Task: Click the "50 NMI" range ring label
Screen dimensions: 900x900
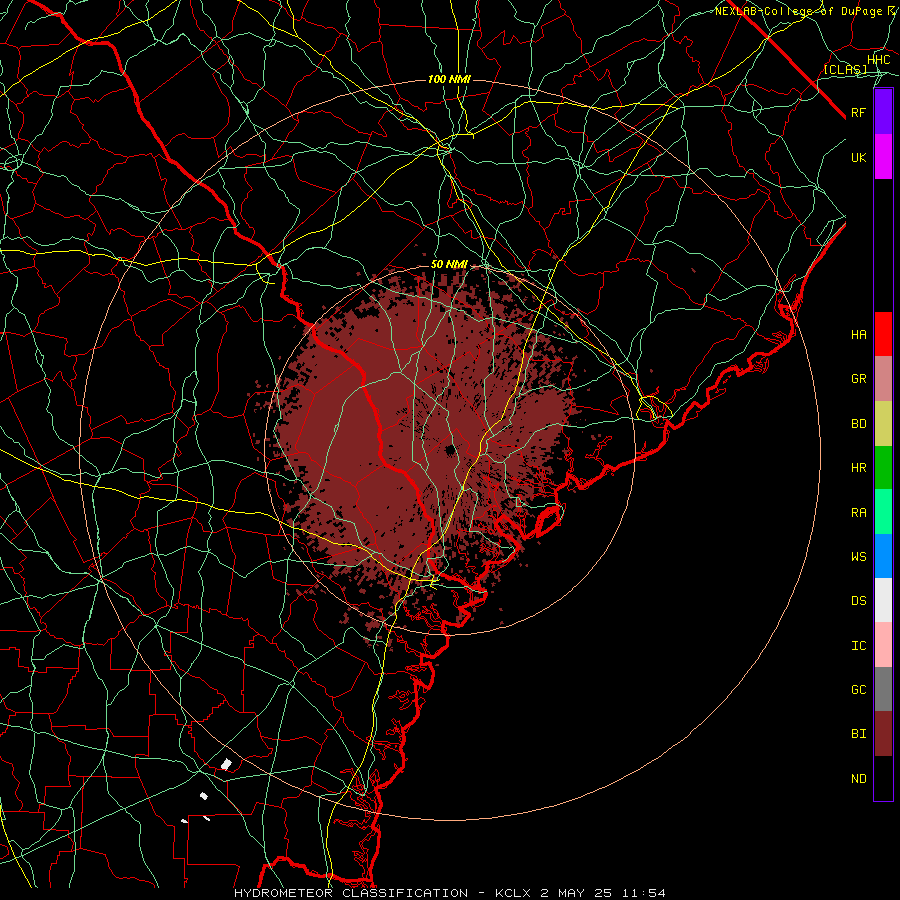Action: [449, 264]
